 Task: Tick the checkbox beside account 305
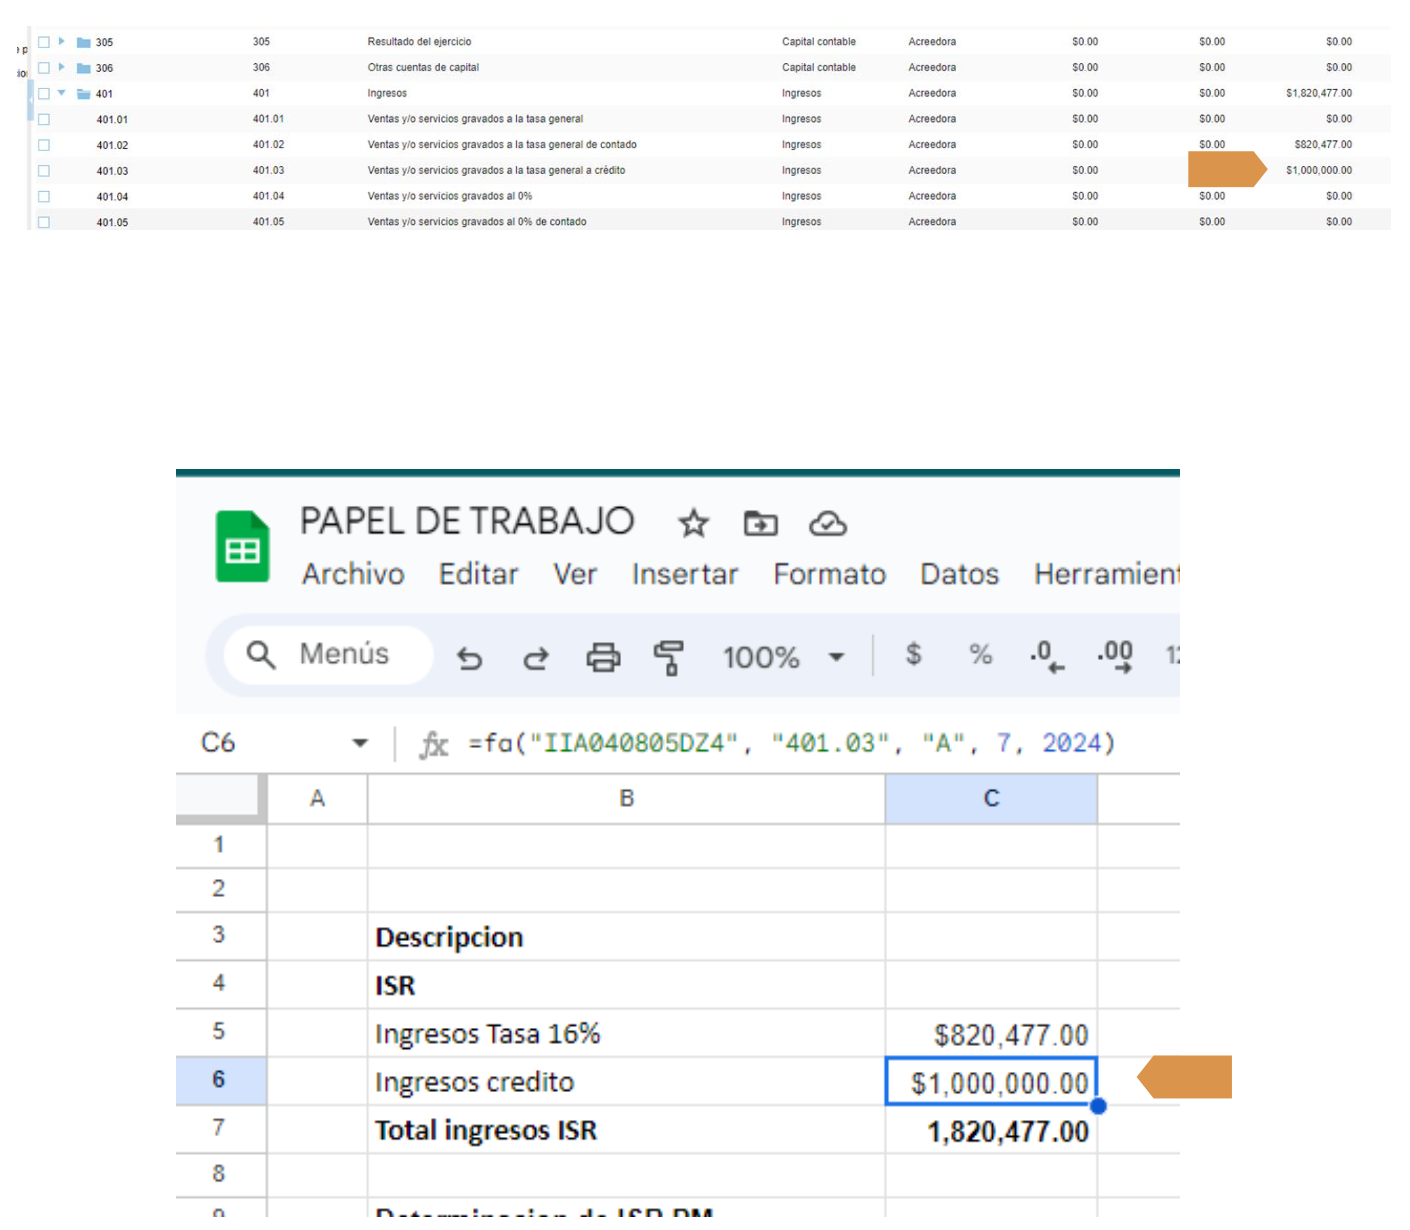(44, 42)
